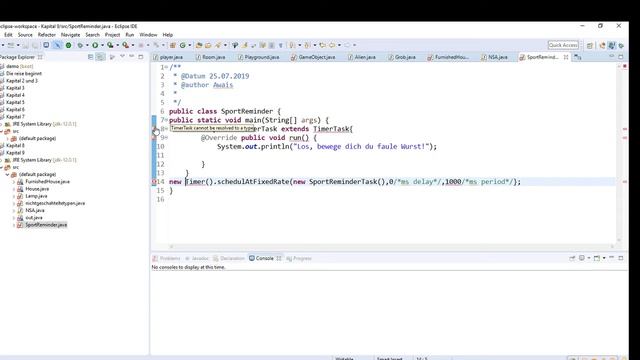Open the Refactor menu
640x360 pixels.
tap(47, 35)
